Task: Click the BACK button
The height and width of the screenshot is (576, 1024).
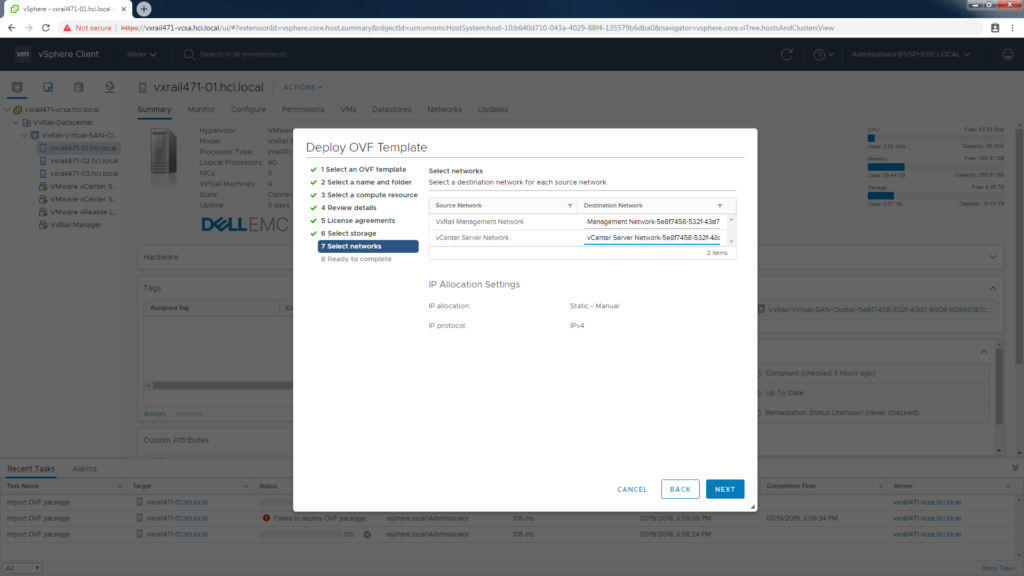Action: [x=680, y=489]
